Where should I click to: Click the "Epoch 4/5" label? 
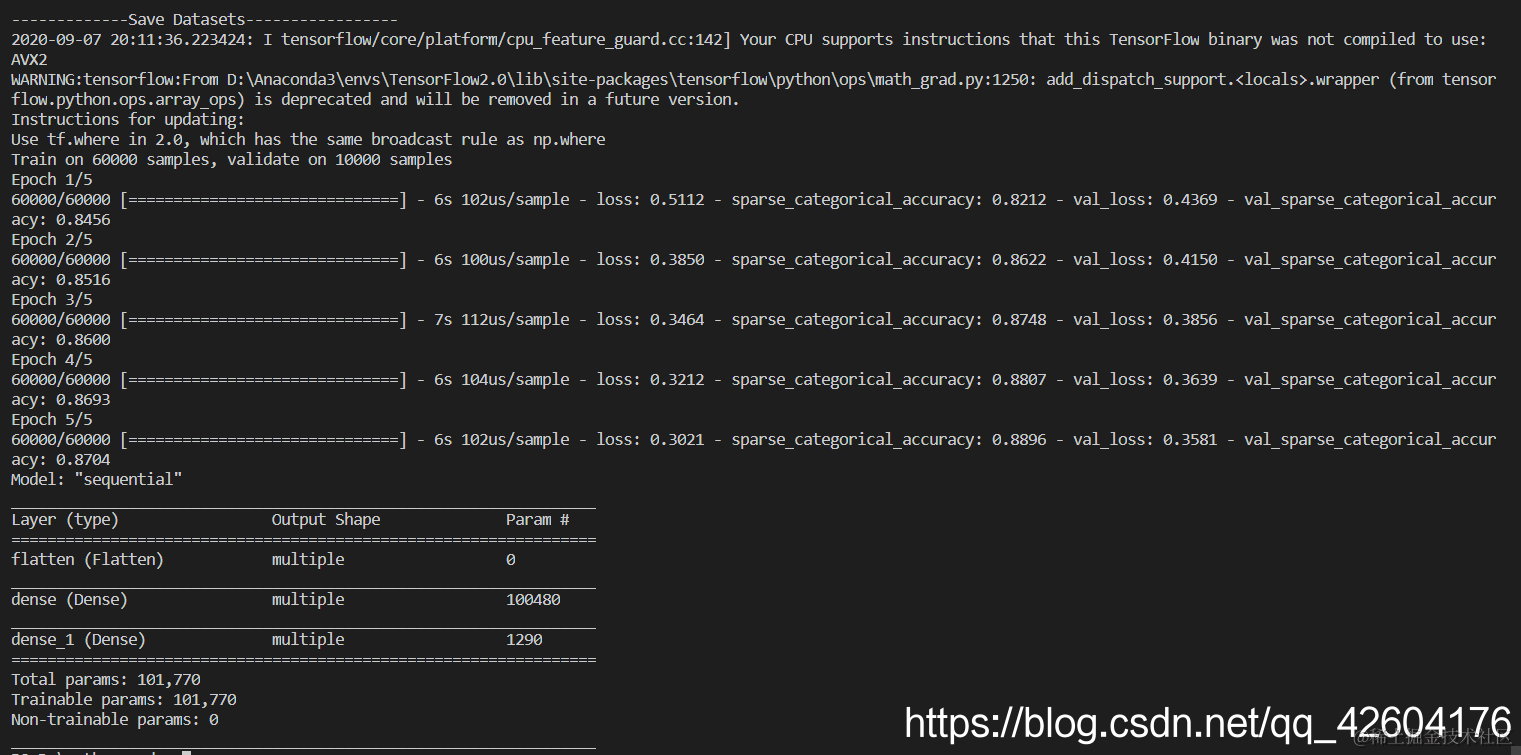(52, 360)
